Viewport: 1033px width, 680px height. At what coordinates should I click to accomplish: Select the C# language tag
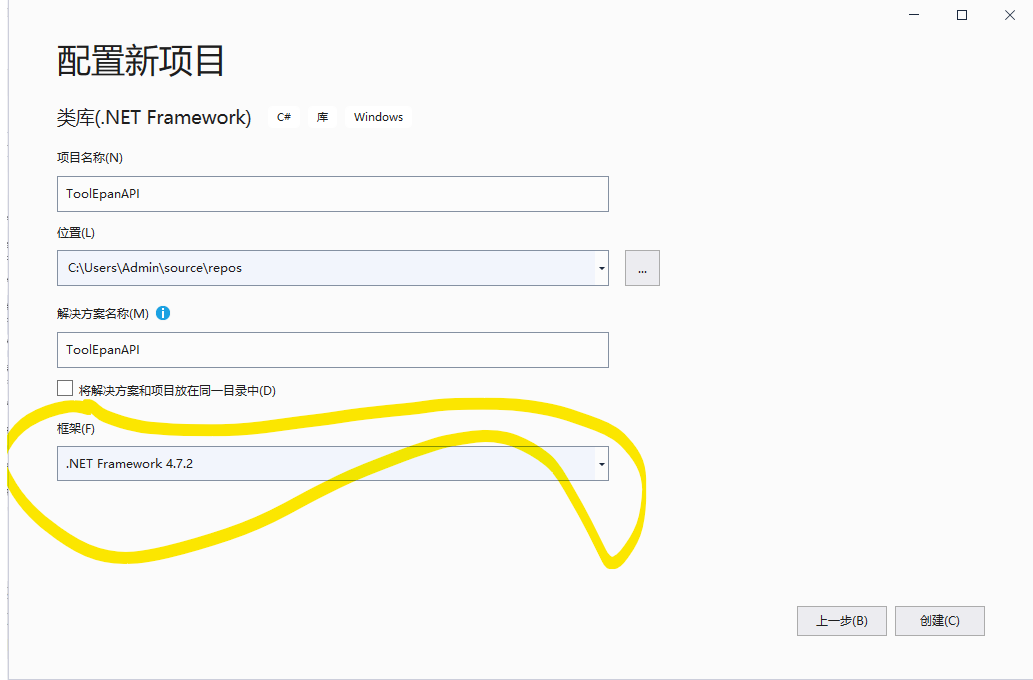283,116
